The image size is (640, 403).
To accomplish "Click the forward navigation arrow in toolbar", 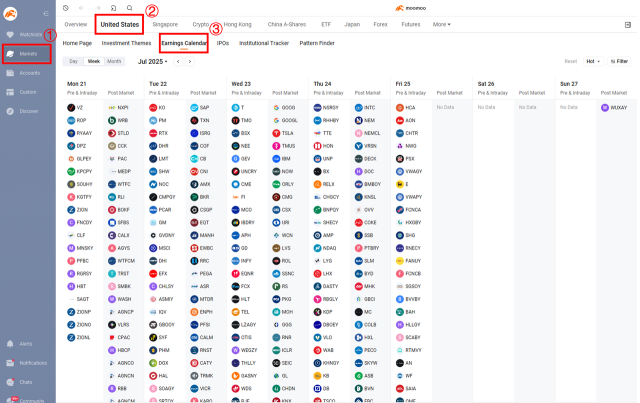I will pos(98,8).
